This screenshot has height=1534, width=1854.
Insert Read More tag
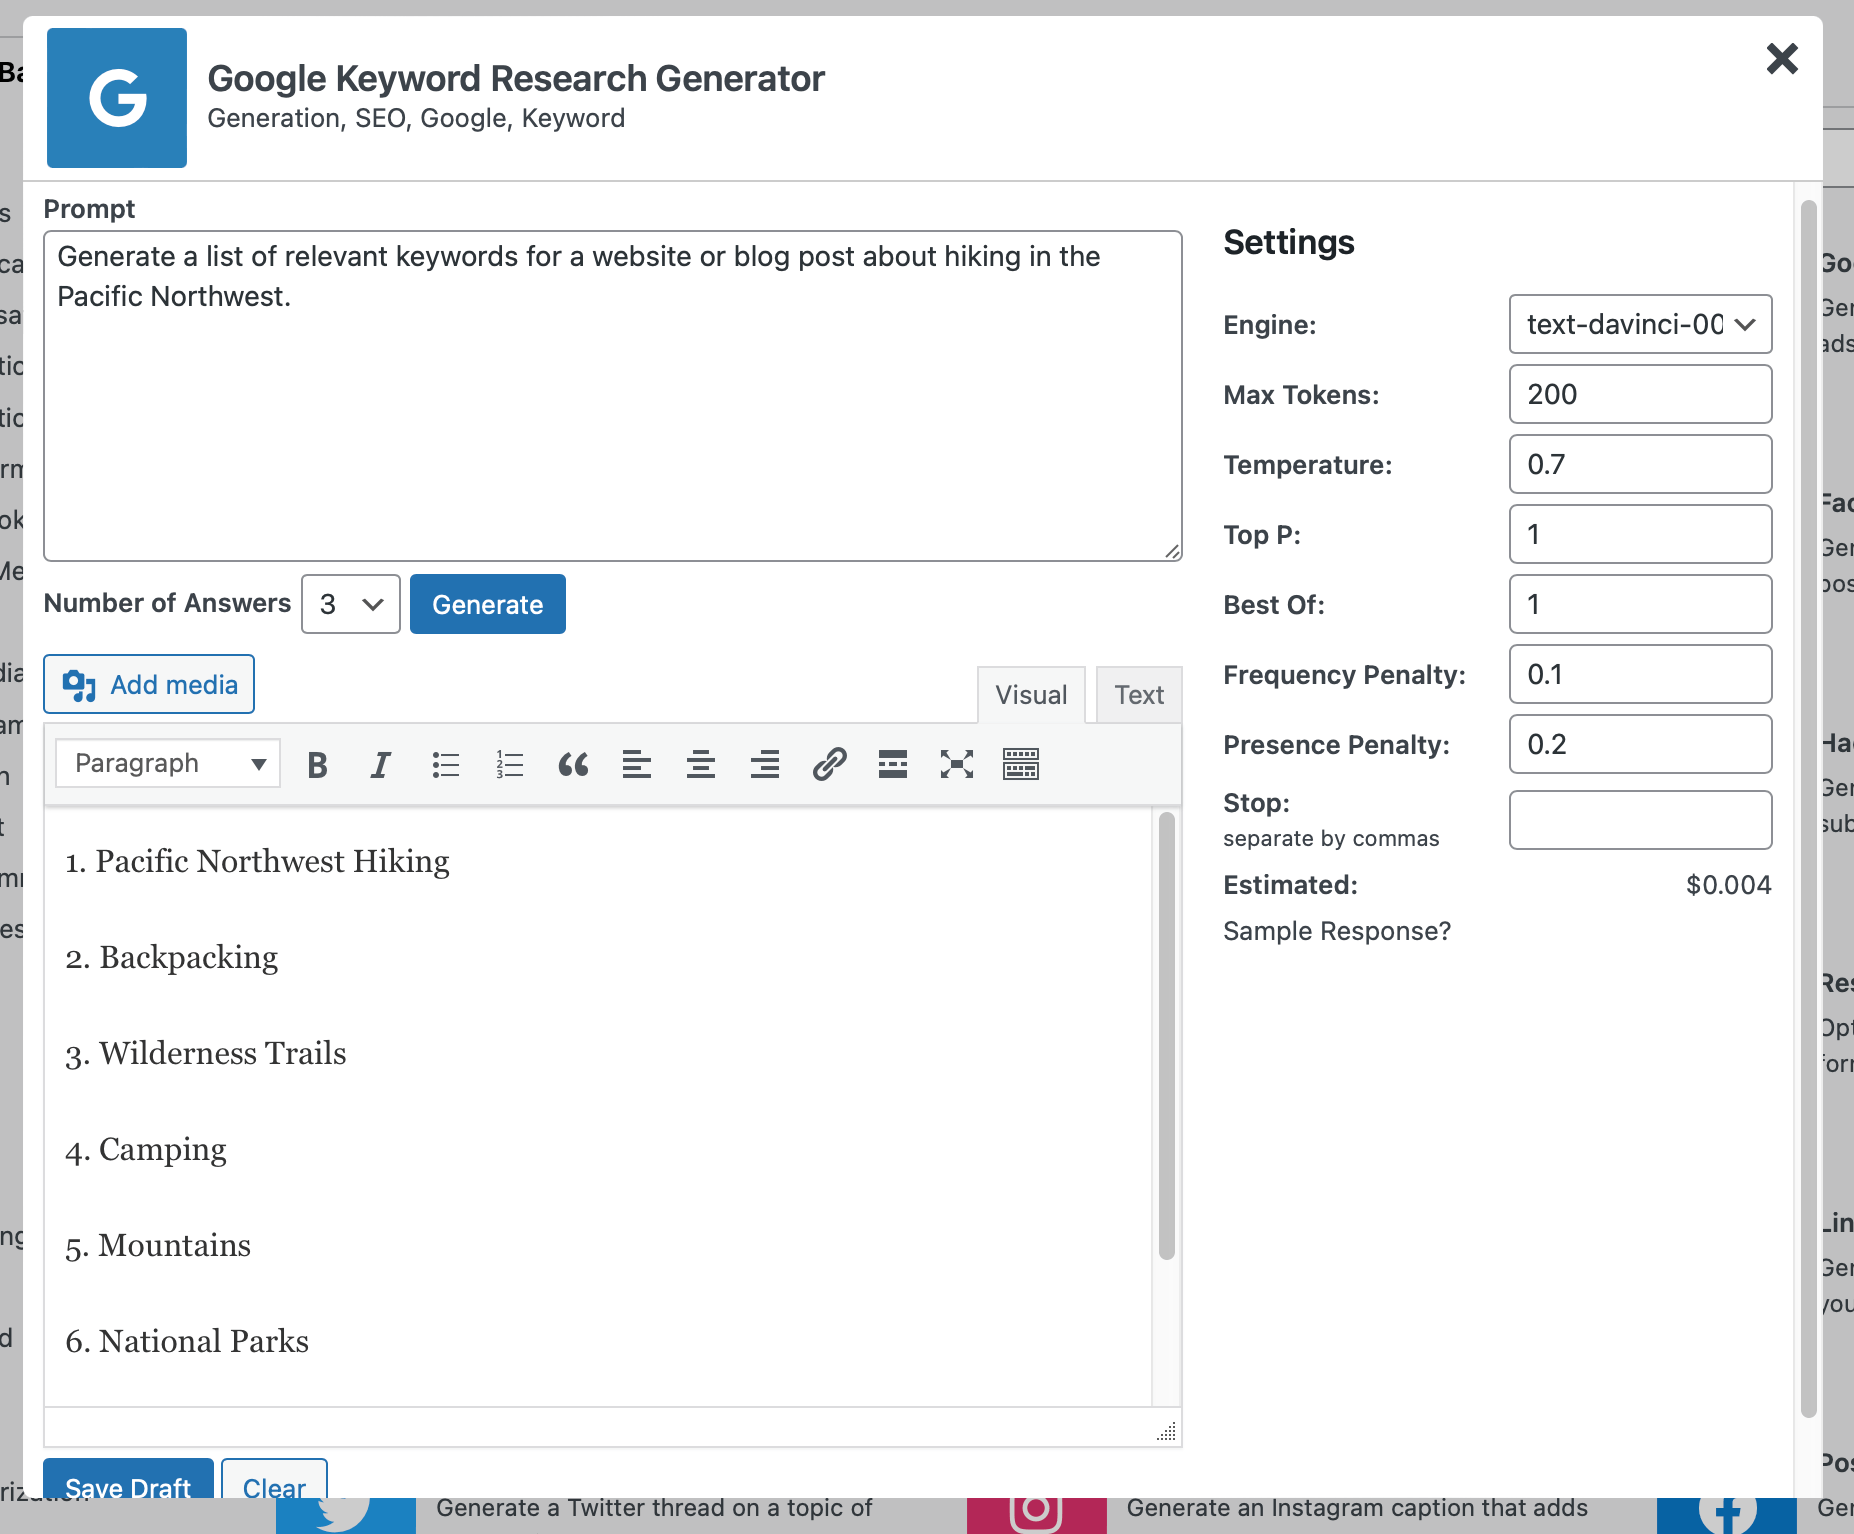coord(893,765)
